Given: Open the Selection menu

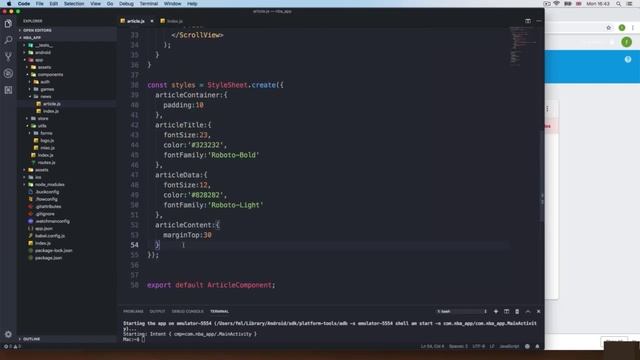Looking at the screenshot, I should [x=74, y=4].
